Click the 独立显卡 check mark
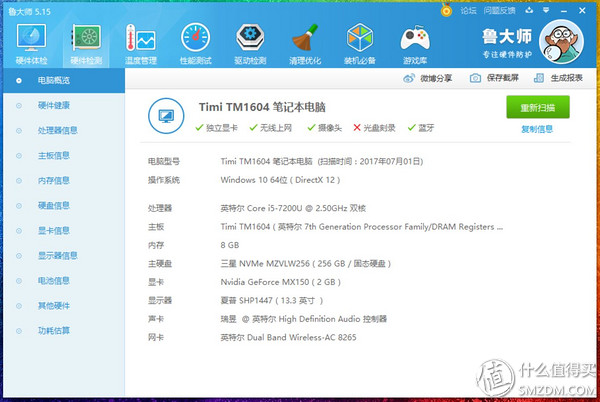The image size is (600, 402). click(x=199, y=127)
